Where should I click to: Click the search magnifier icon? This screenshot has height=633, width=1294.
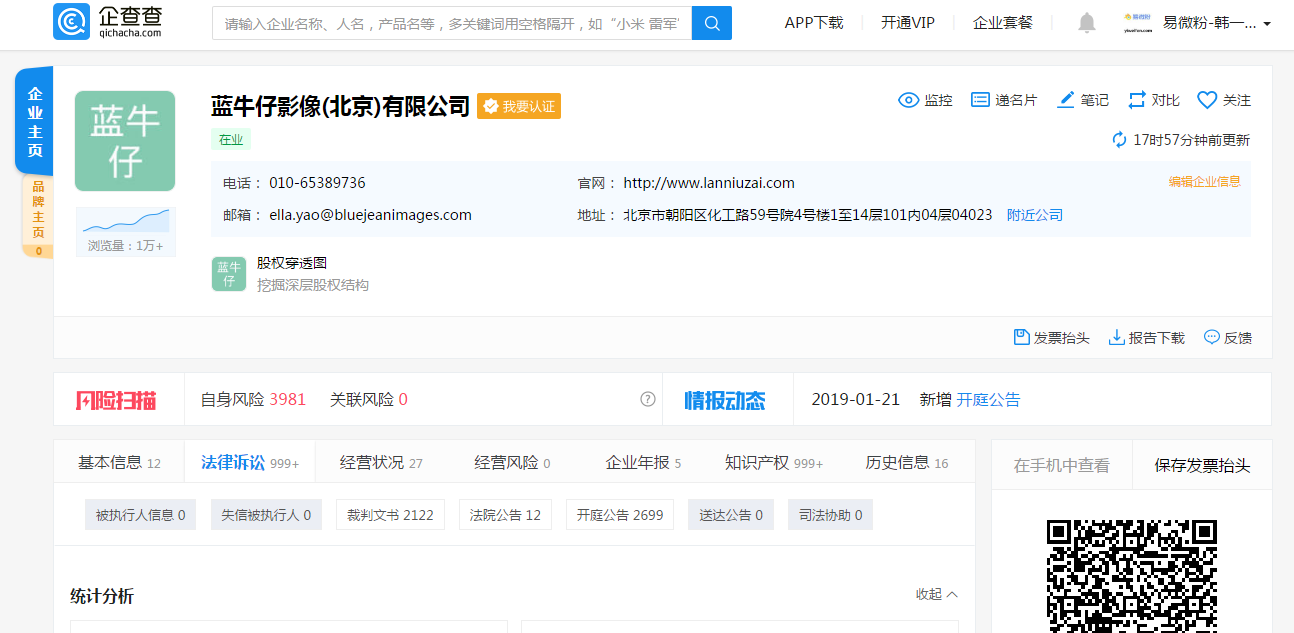pyautogui.click(x=711, y=22)
